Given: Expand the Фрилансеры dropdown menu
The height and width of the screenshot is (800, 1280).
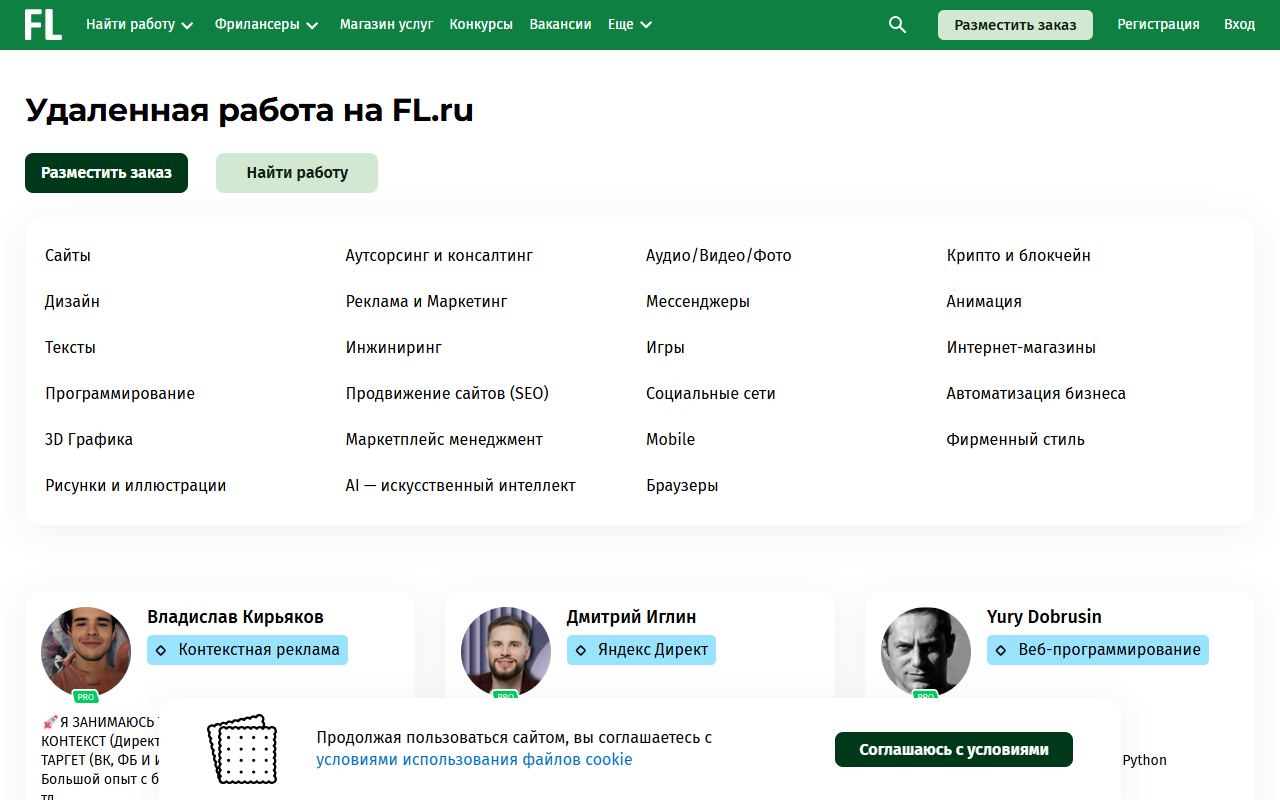Looking at the screenshot, I should [266, 25].
